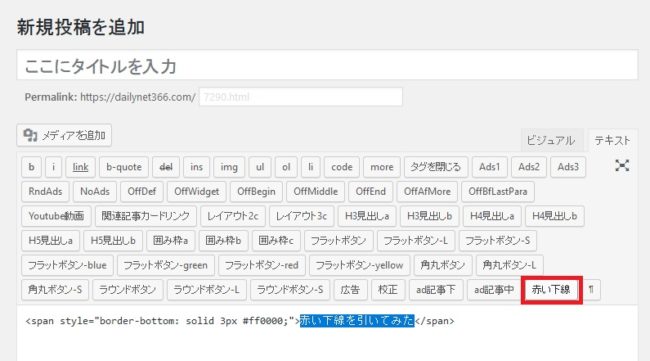Click the Add Media (メディアを追加) button
The image size is (650, 361).
[x=64, y=135]
